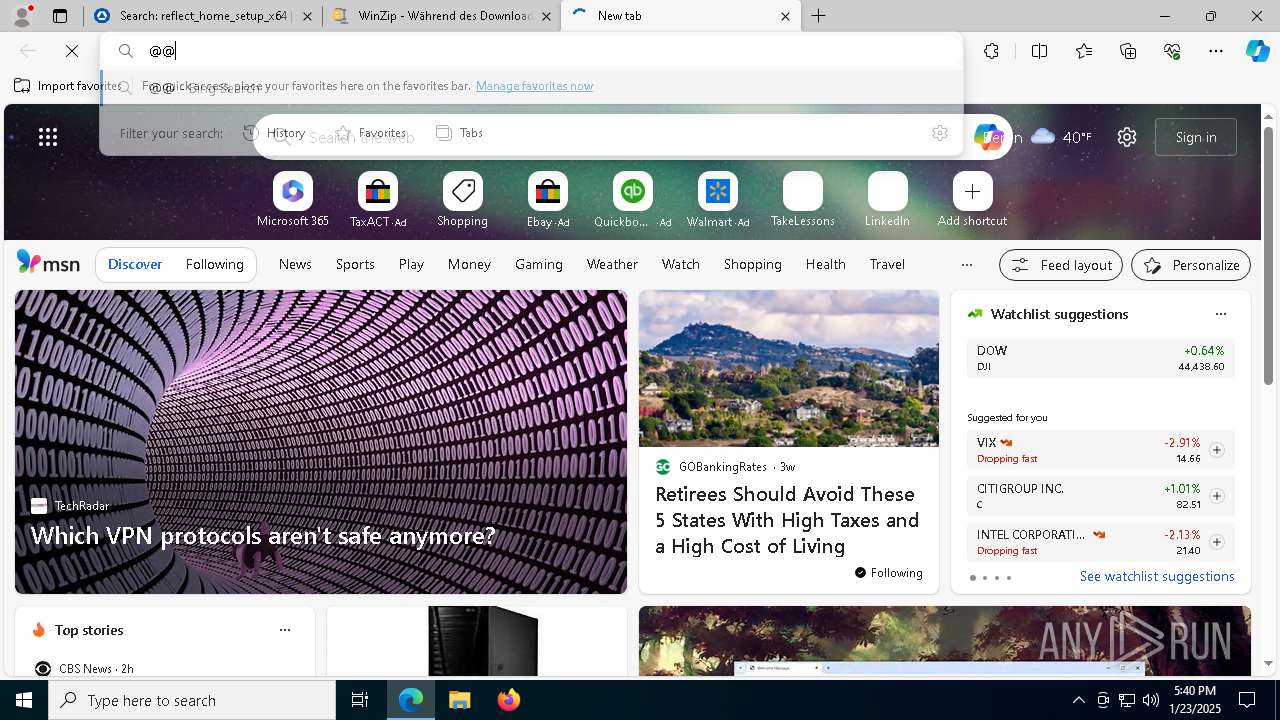Open the Health category
The image size is (1280, 720).
tap(826, 265)
